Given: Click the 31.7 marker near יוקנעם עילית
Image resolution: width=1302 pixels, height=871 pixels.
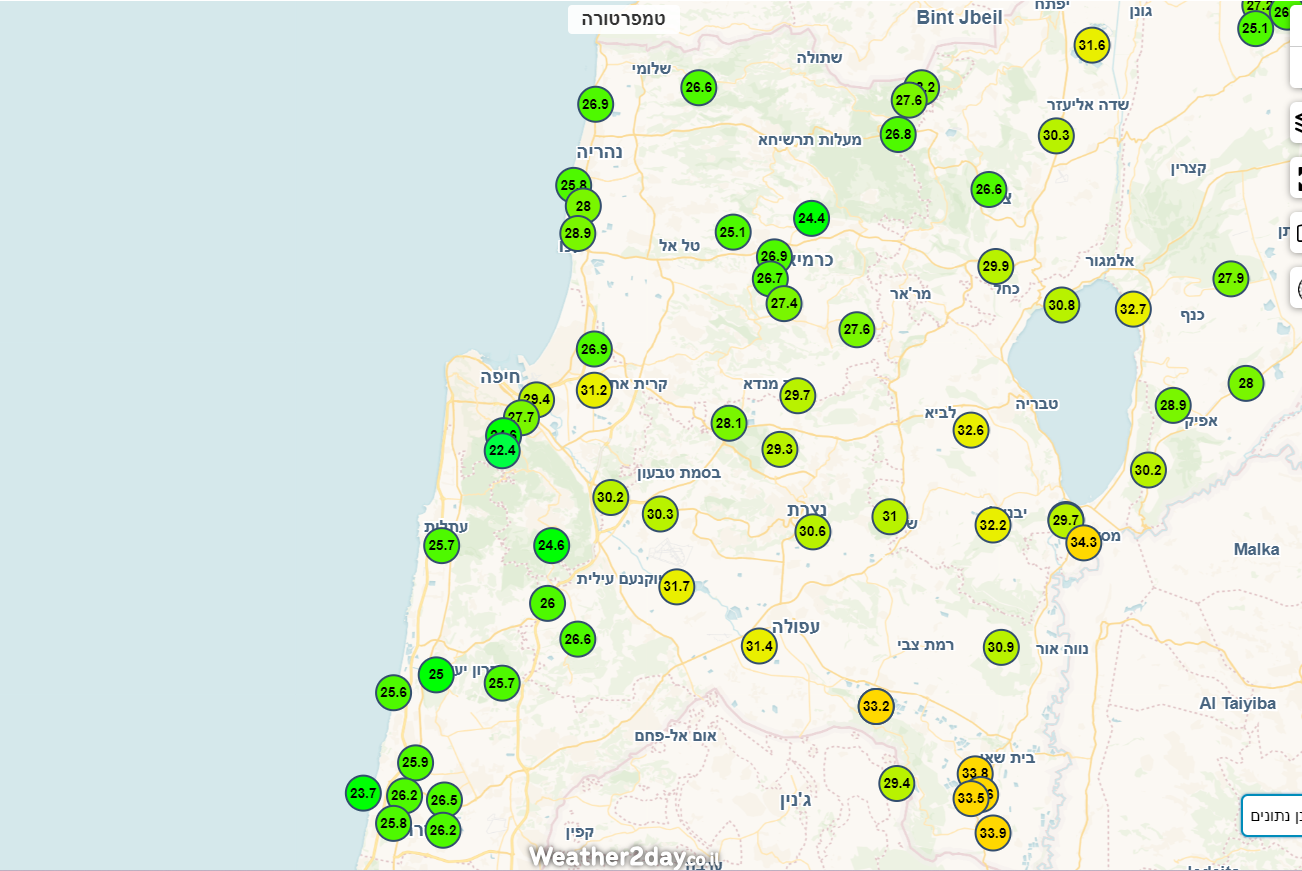Looking at the screenshot, I should point(677,586).
